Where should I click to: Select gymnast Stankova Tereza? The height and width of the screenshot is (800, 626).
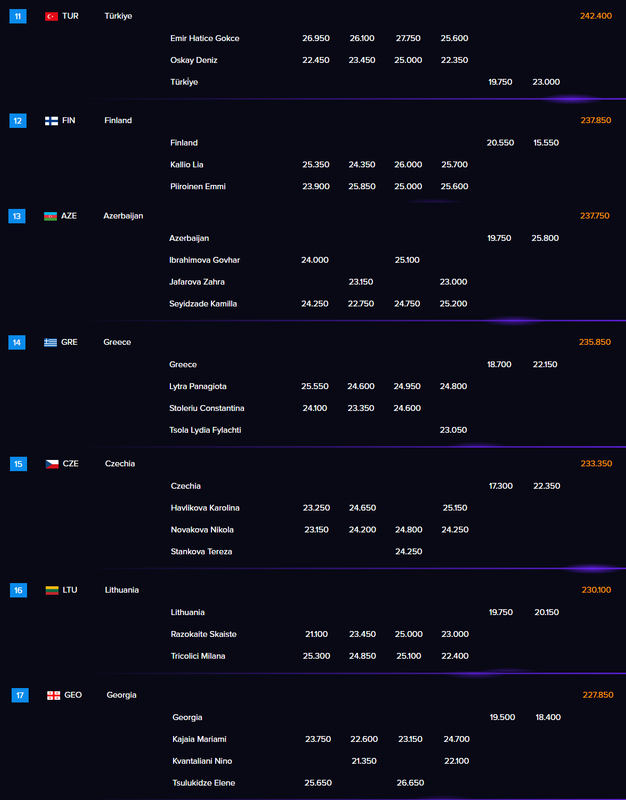click(x=202, y=552)
